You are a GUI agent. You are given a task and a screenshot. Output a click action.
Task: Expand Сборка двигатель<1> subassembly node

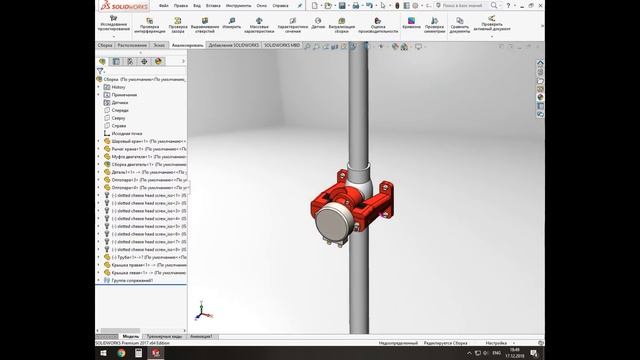[x=98, y=164]
